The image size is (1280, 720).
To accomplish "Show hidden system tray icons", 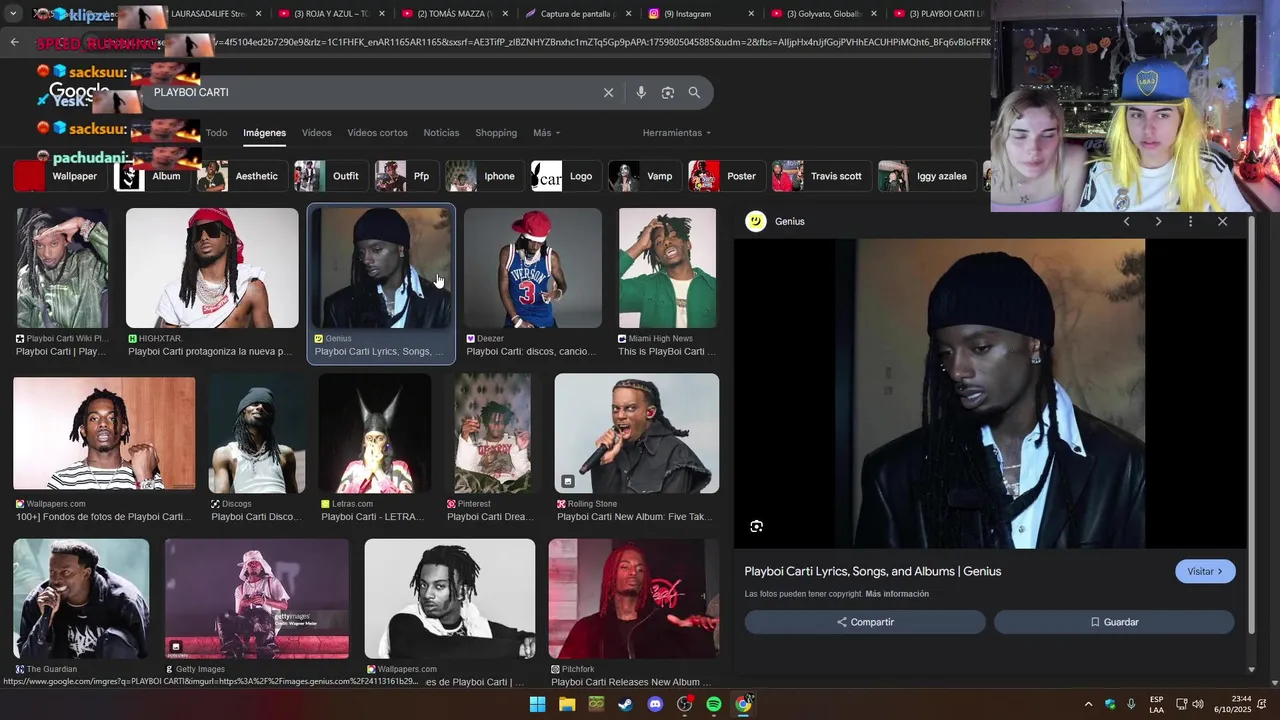I will point(1089,704).
